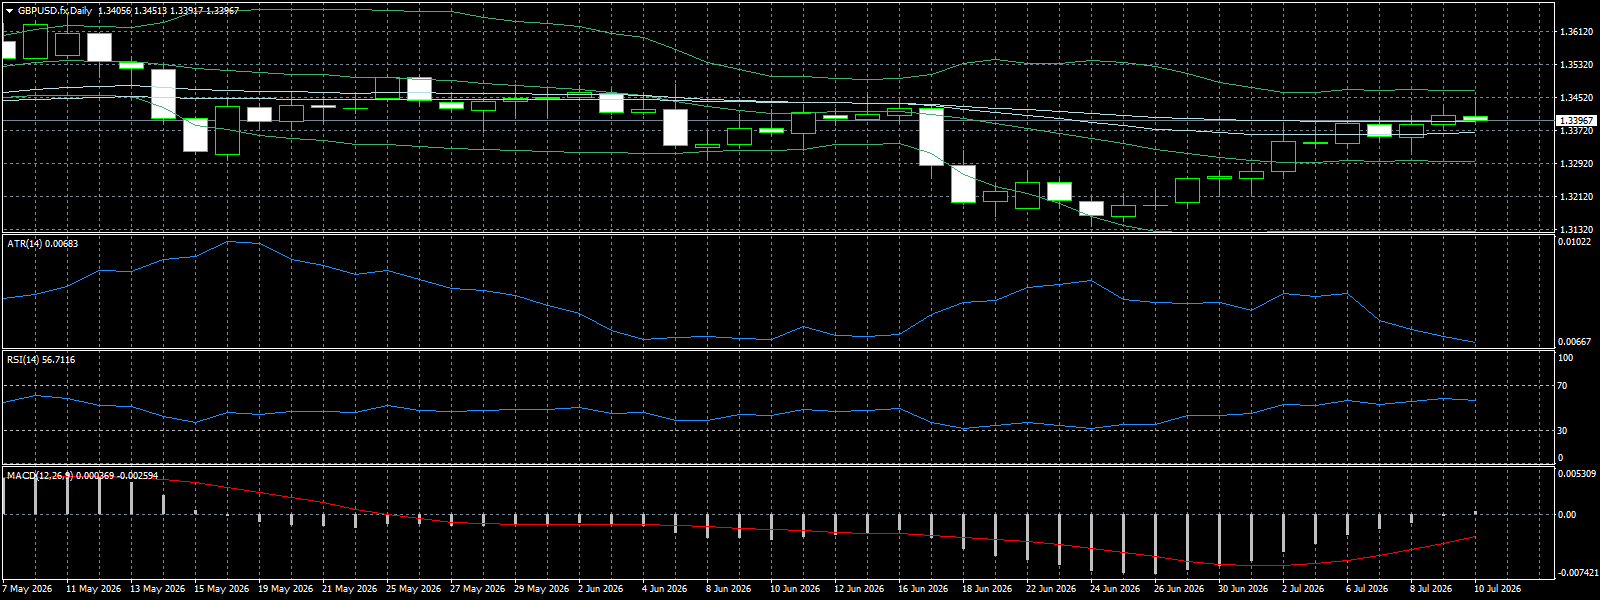This screenshot has width=1600, height=600.
Task: Click the 24 Jun 2026 date label
Action: pyautogui.click(x=1116, y=589)
